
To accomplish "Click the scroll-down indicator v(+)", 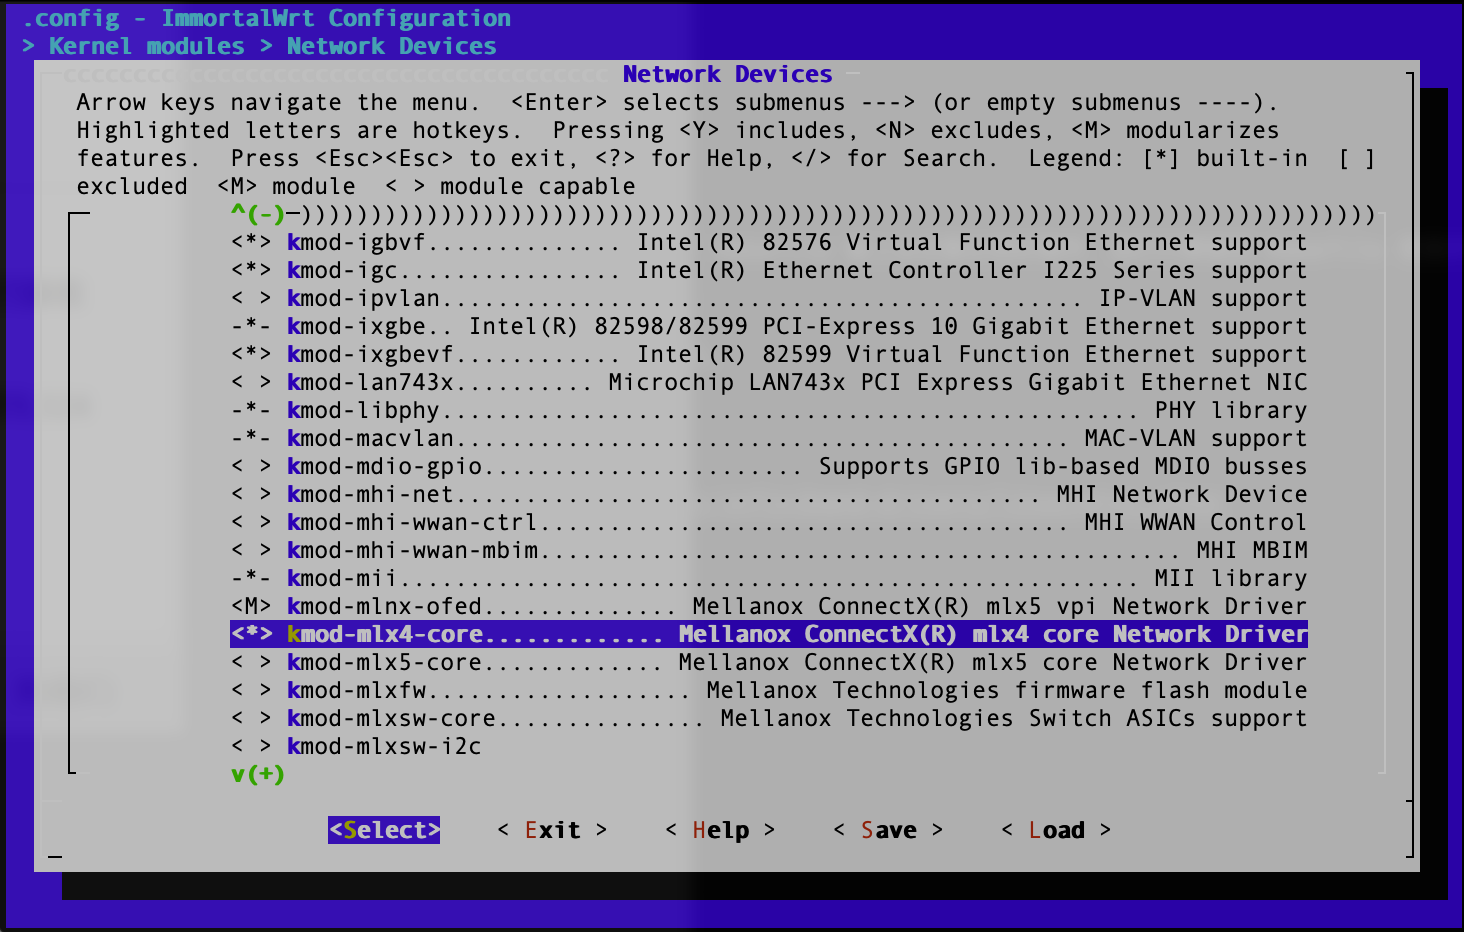I will tap(258, 774).
